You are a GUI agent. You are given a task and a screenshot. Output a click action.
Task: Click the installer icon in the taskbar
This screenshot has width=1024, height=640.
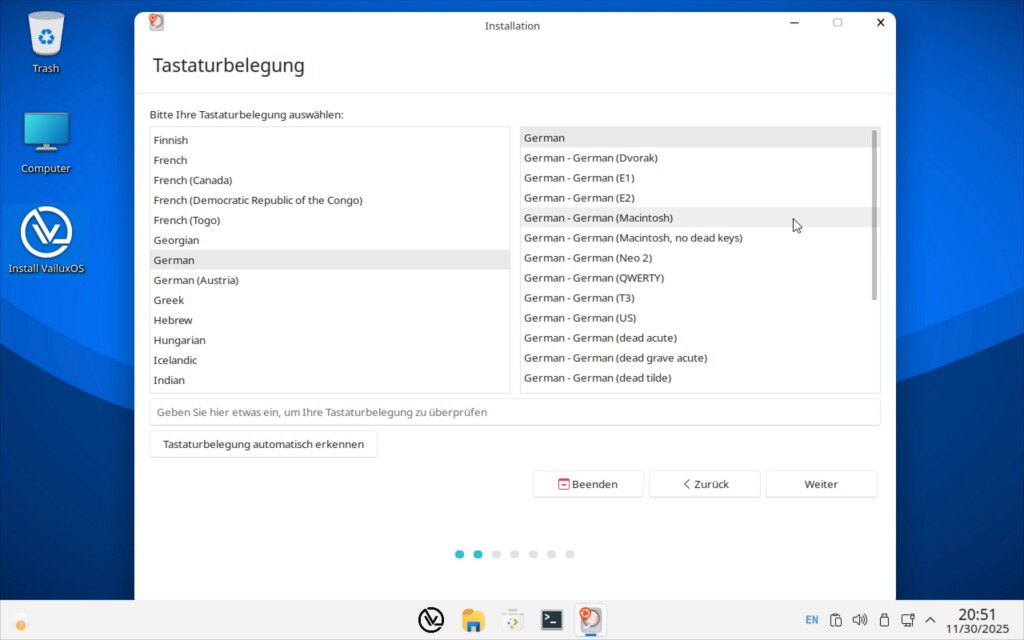(592, 620)
